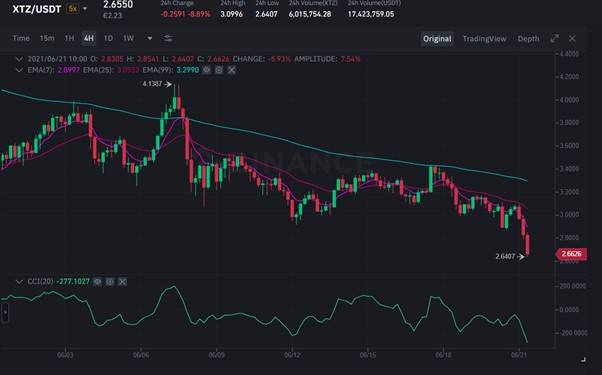
Task: Remove the EMA indicator with its X icon
Action: coord(231,70)
